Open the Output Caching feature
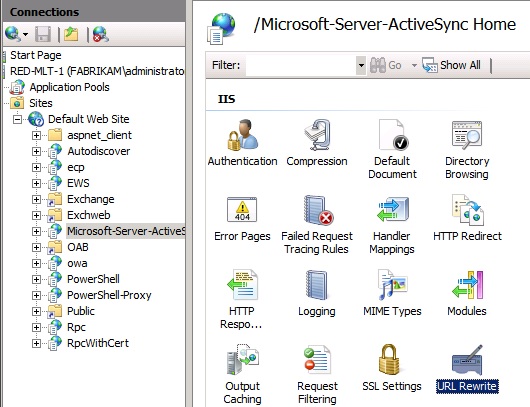This screenshot has height=407, width=530. click(x=242, y=374)
